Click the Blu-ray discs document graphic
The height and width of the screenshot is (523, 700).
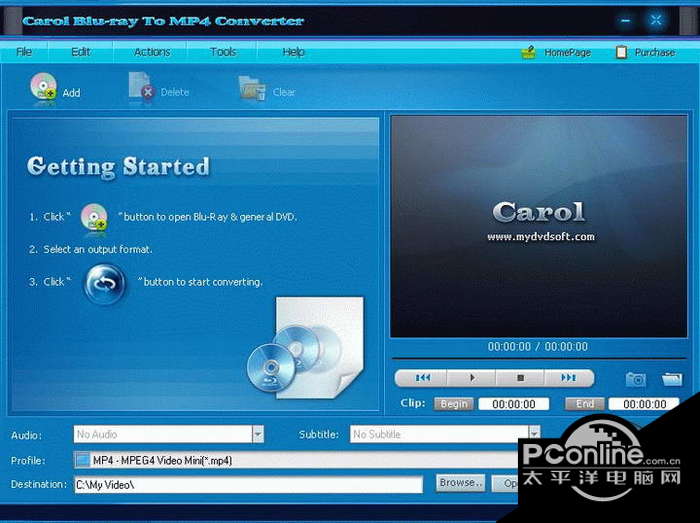306,347
